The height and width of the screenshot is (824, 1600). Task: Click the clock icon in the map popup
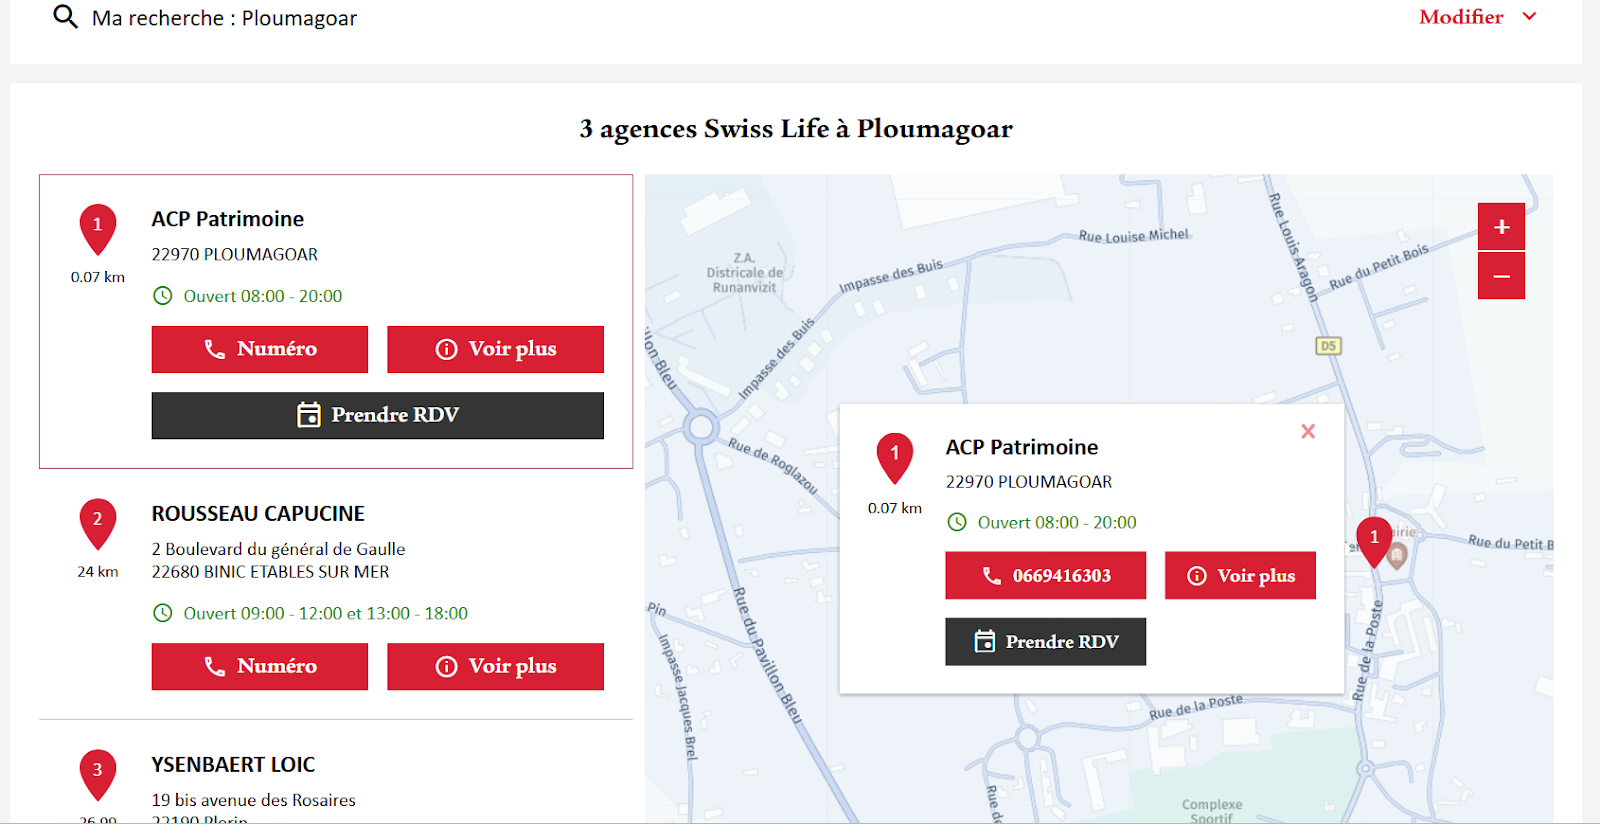pos(957,522)
